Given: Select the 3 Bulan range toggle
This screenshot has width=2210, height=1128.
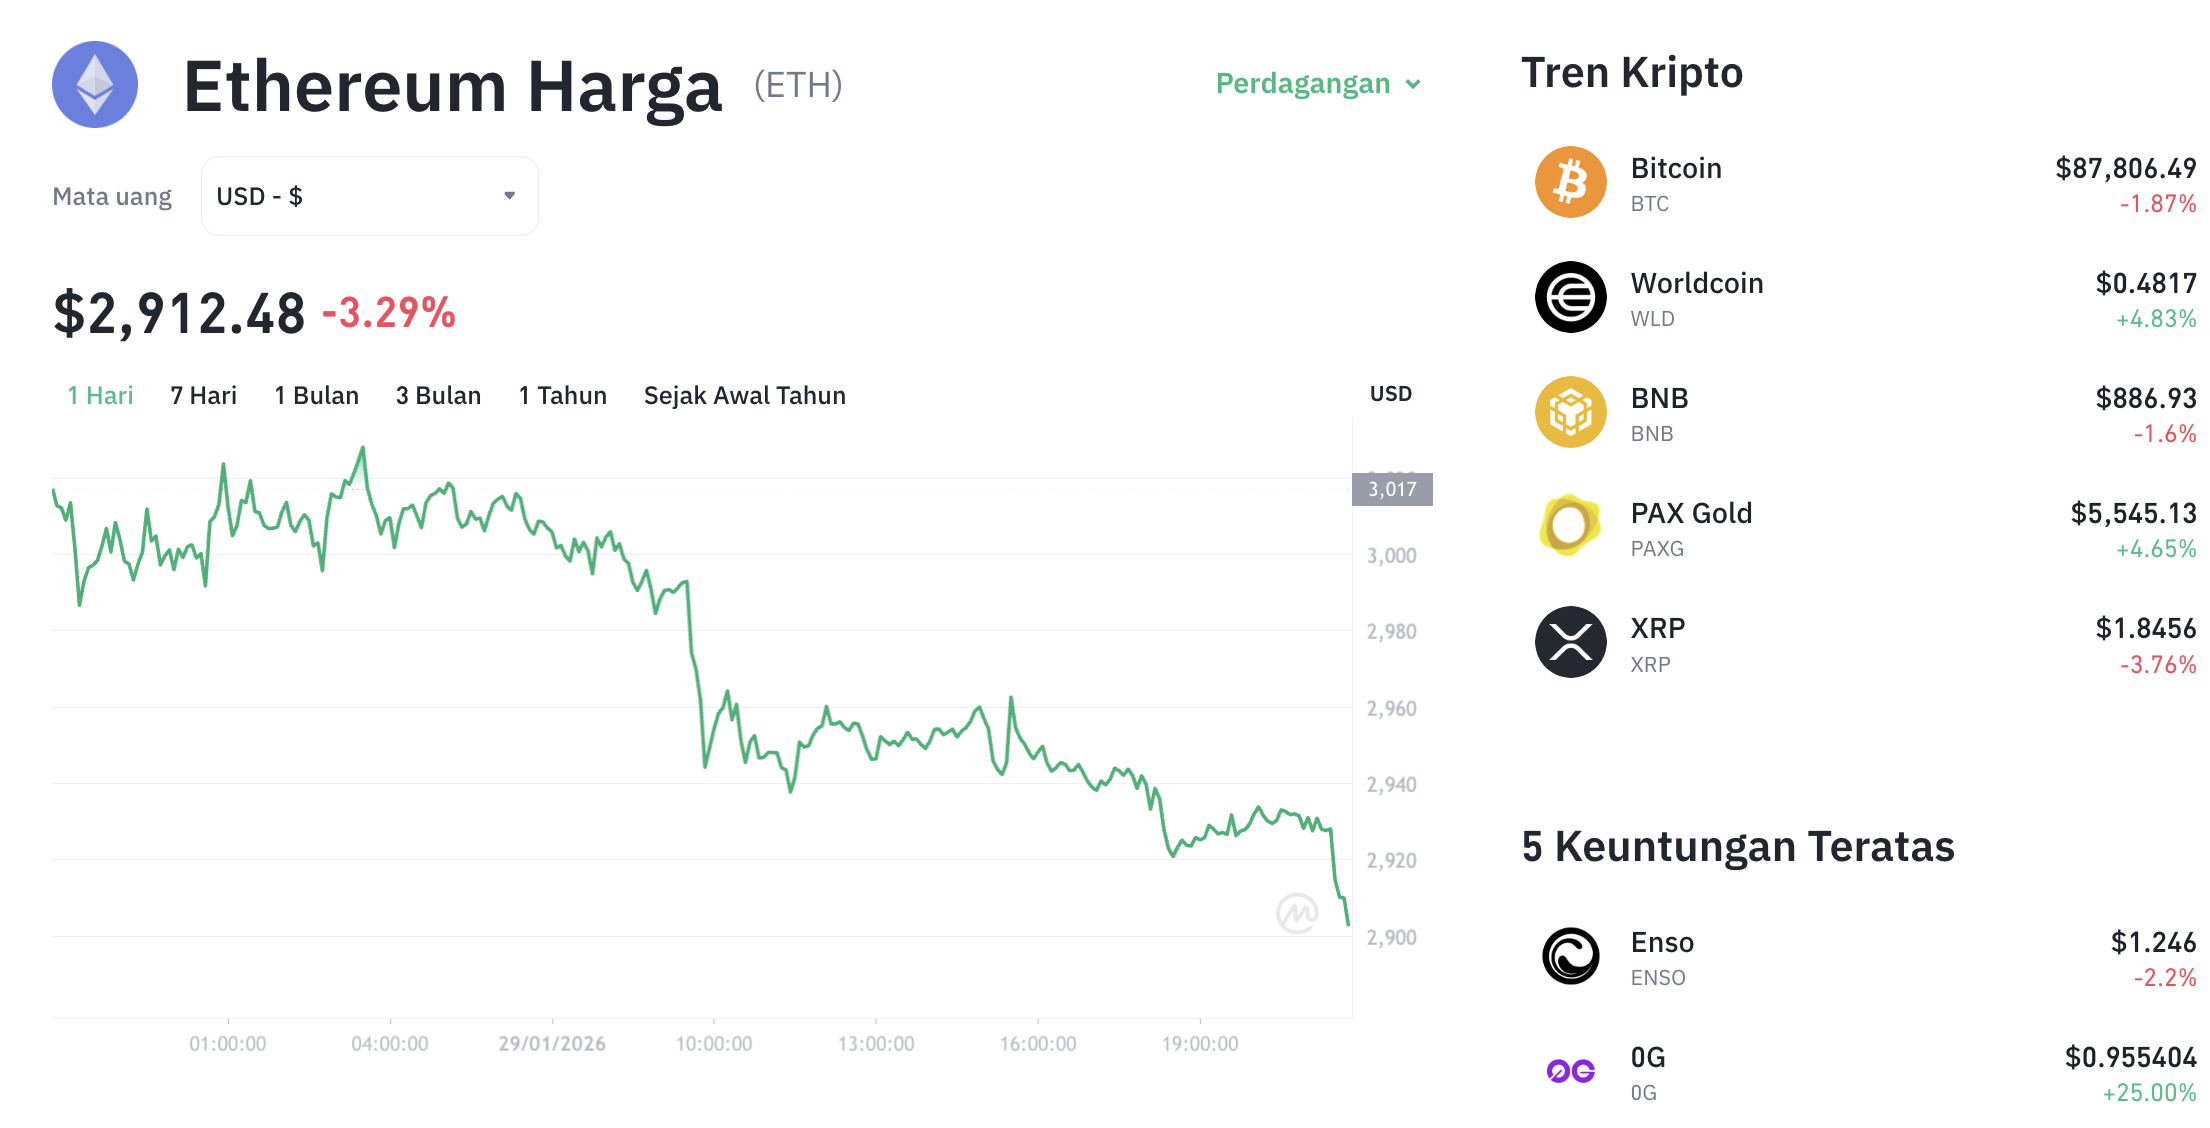Looking at the screenshot, I should [x=438, y=395].
